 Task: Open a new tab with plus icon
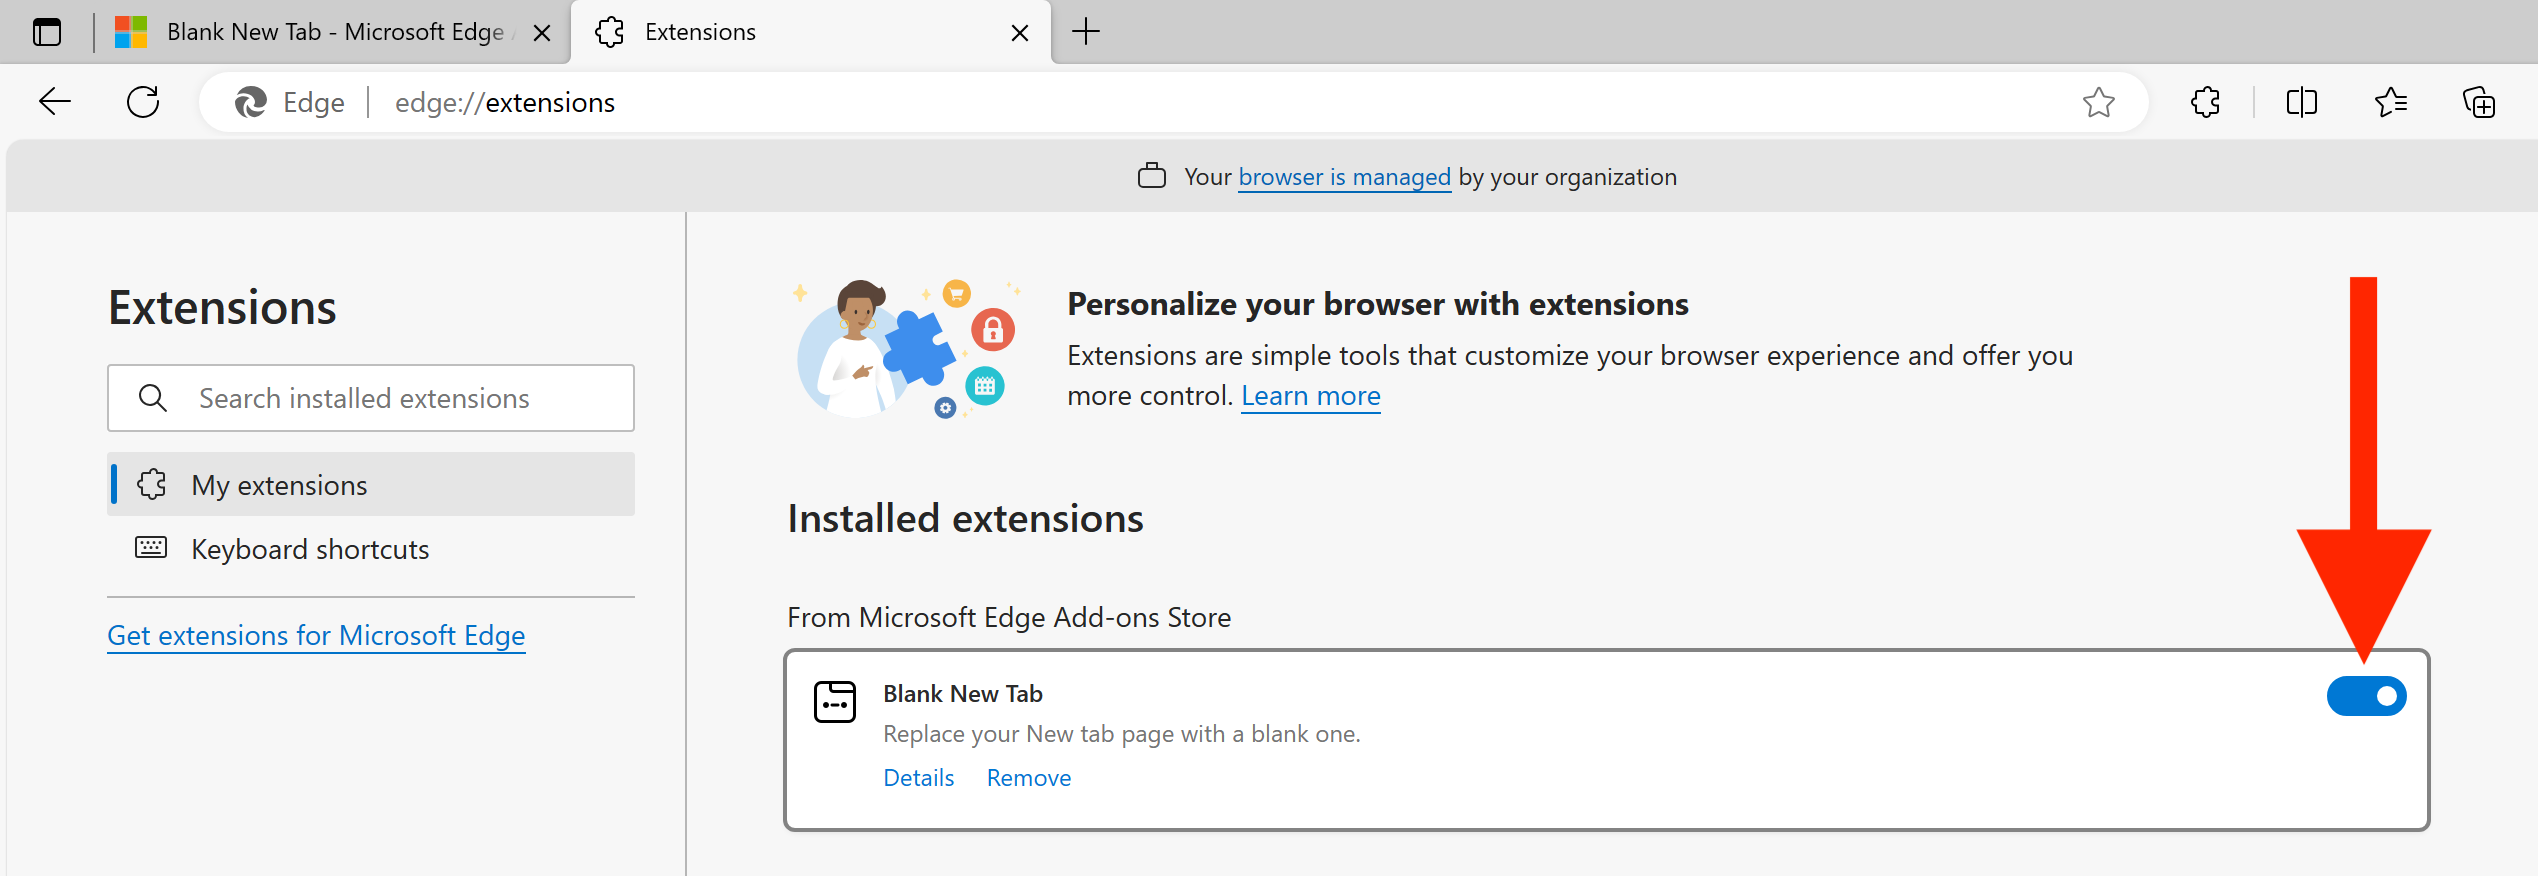(1086, 32)
